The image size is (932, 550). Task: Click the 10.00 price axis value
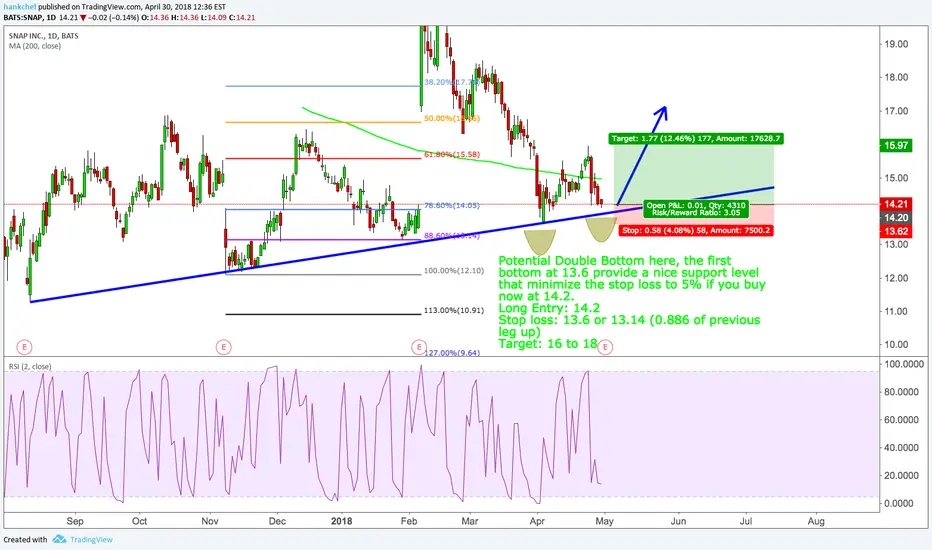[896, 345]
